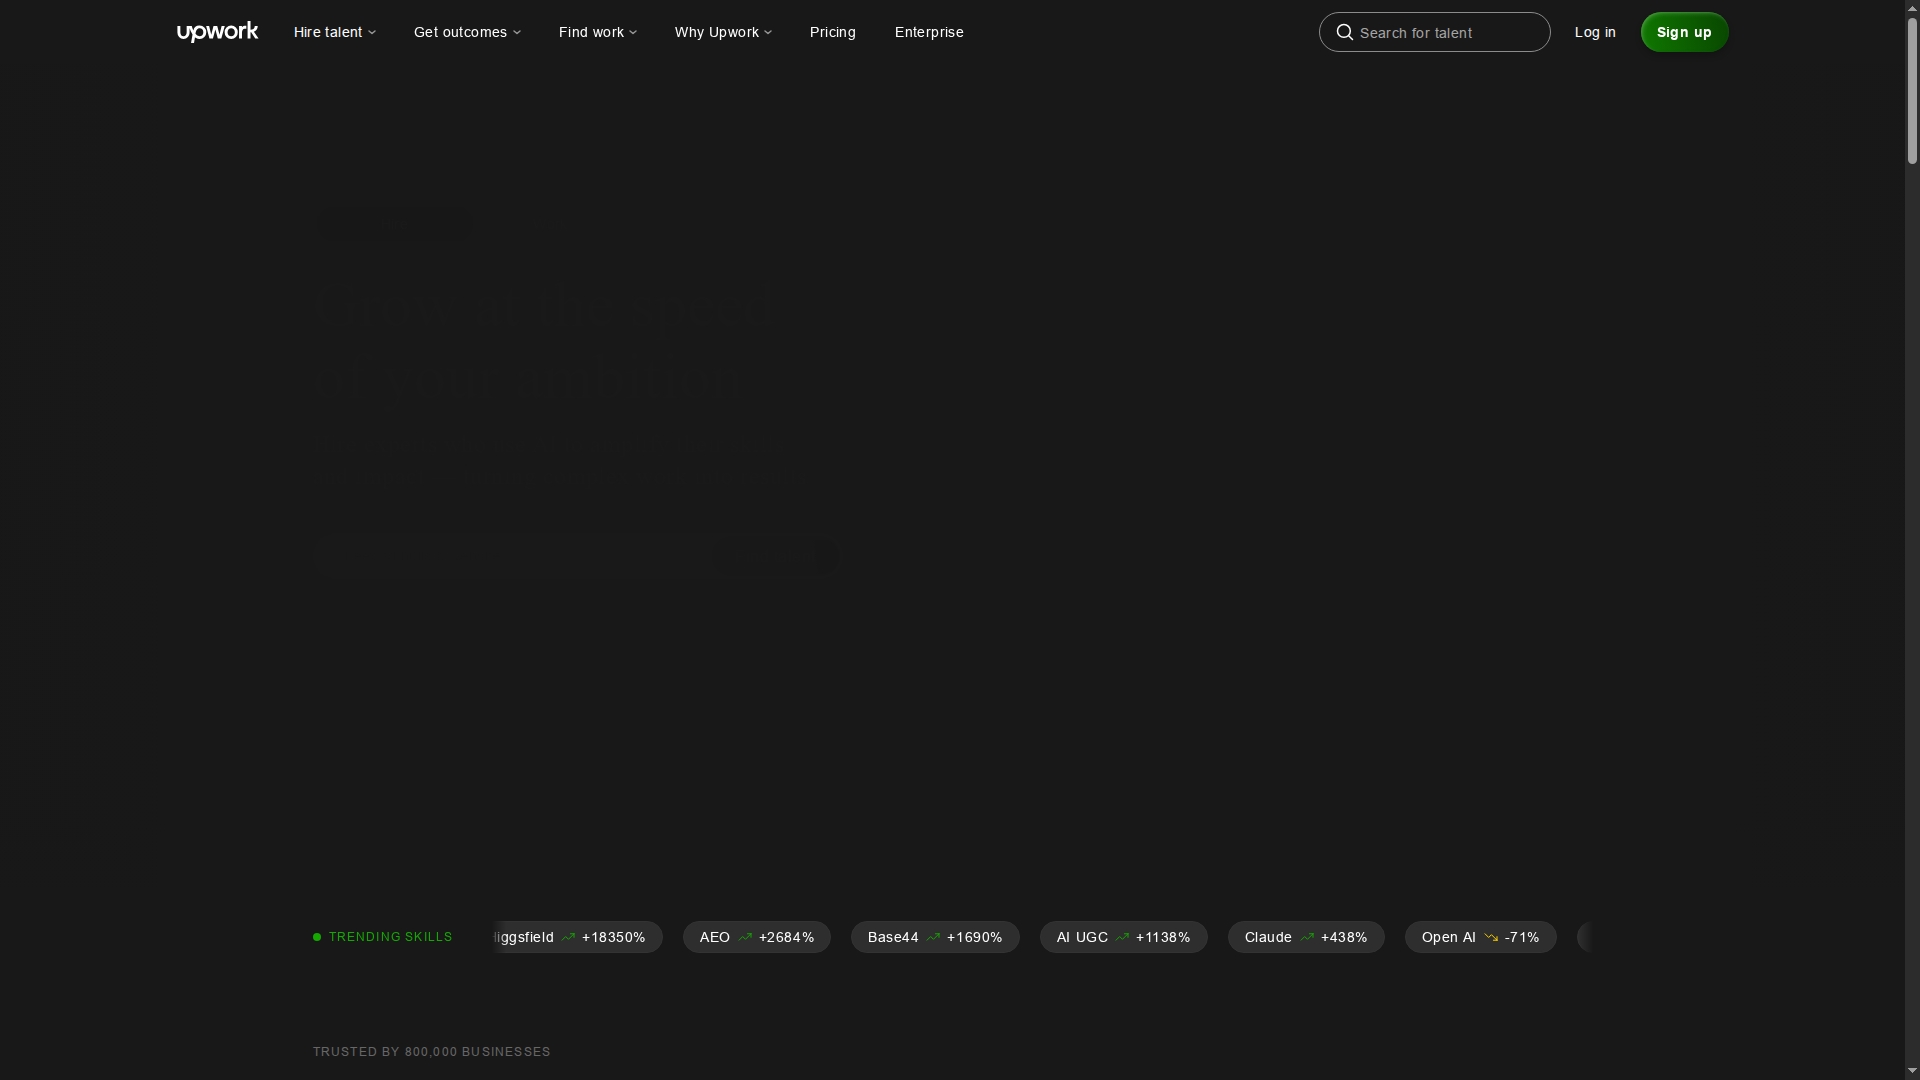Screen dimensions: 1920x1080
Task: Click the TRENDING SKILLS label
Action: [391, 937]
